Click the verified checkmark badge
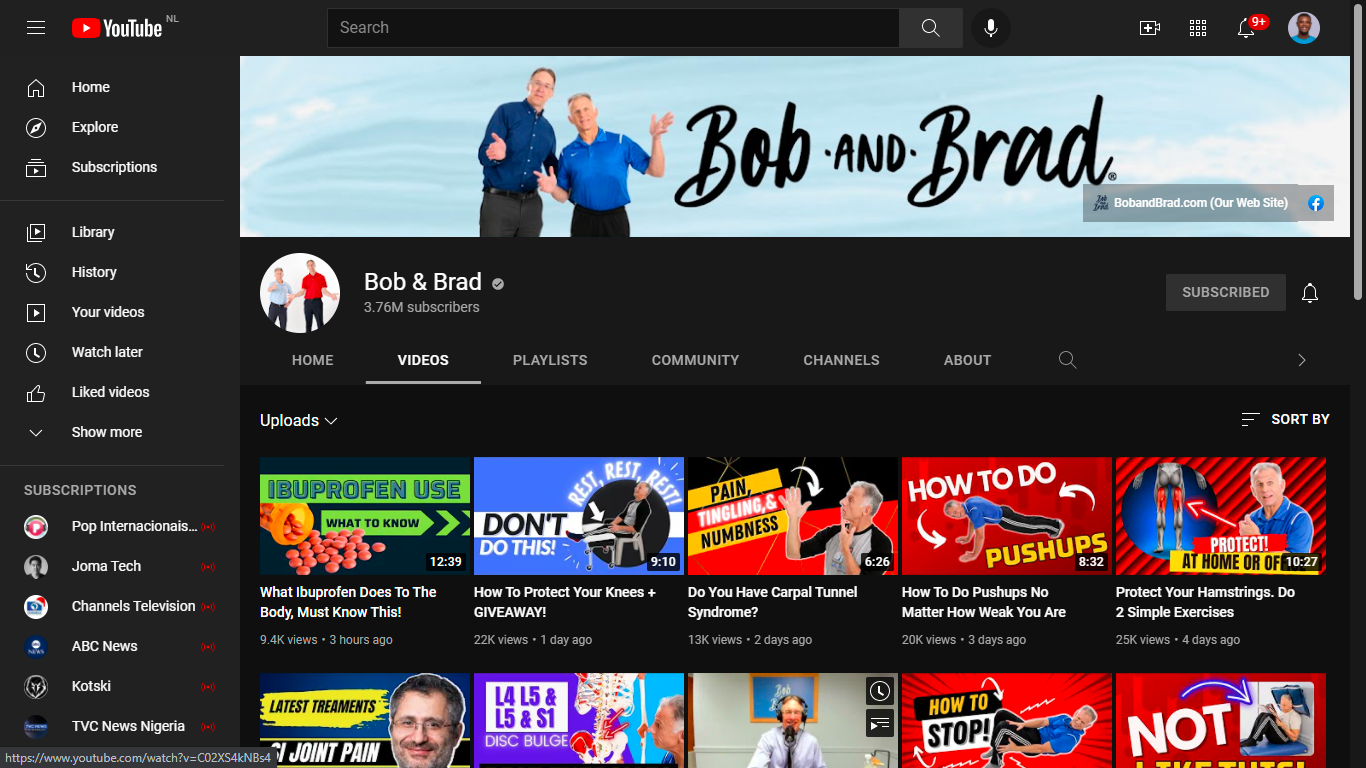The image size is (1366, 768). click(x=498, y=284)
